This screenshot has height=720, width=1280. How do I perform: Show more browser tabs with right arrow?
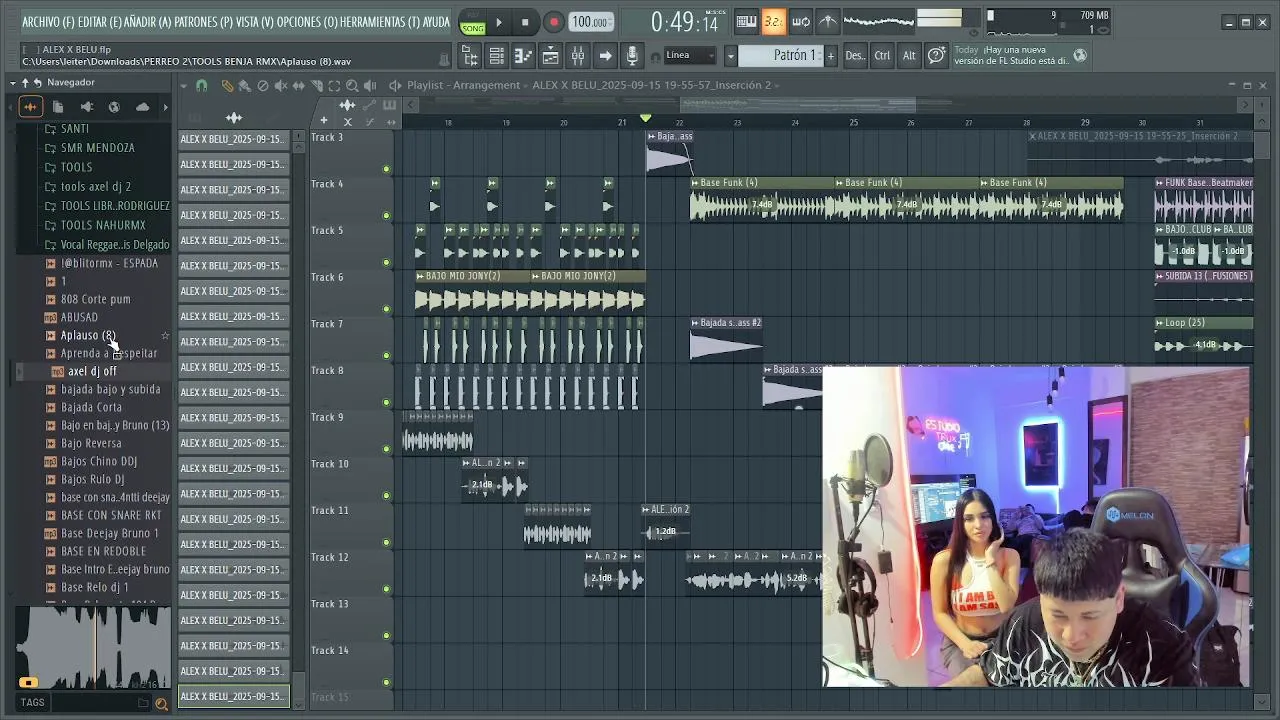165,107
